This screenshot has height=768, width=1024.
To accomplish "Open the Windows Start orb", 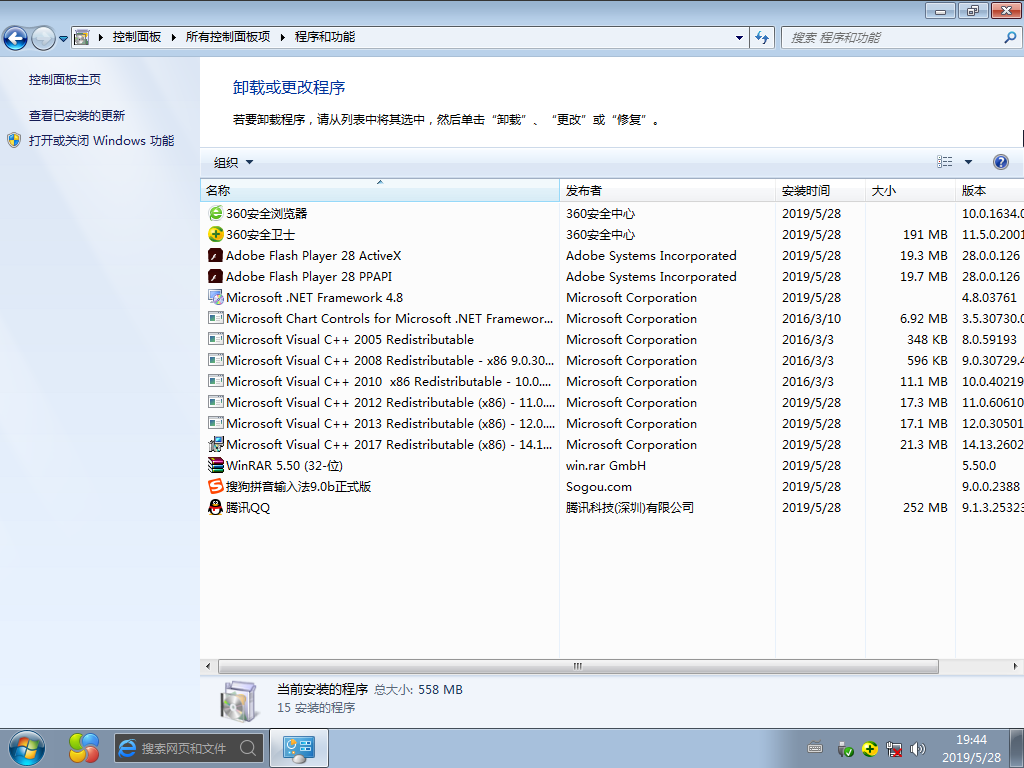I will pos(27,748).
